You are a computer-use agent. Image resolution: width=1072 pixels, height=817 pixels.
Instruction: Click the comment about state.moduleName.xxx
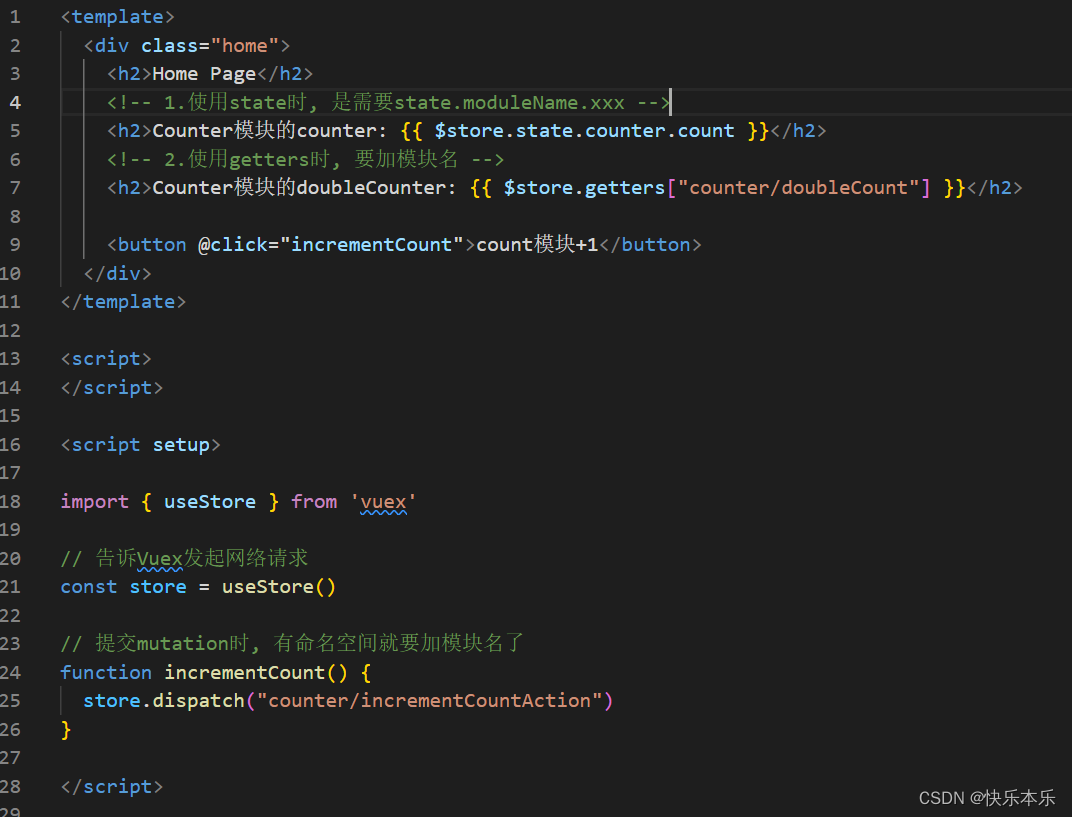(x=388, y=103)
